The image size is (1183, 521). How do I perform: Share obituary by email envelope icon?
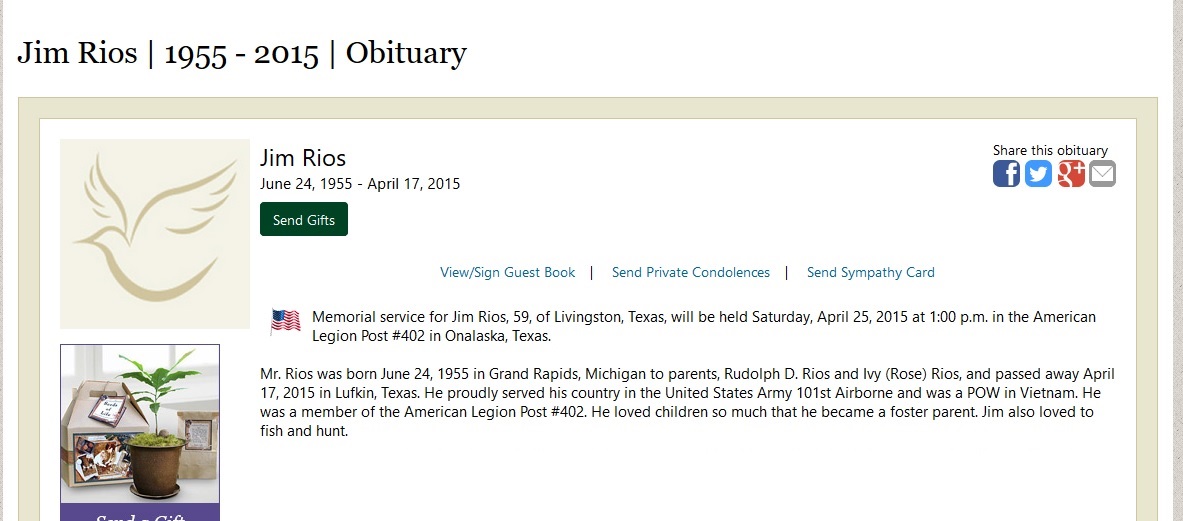(1102, 174)
